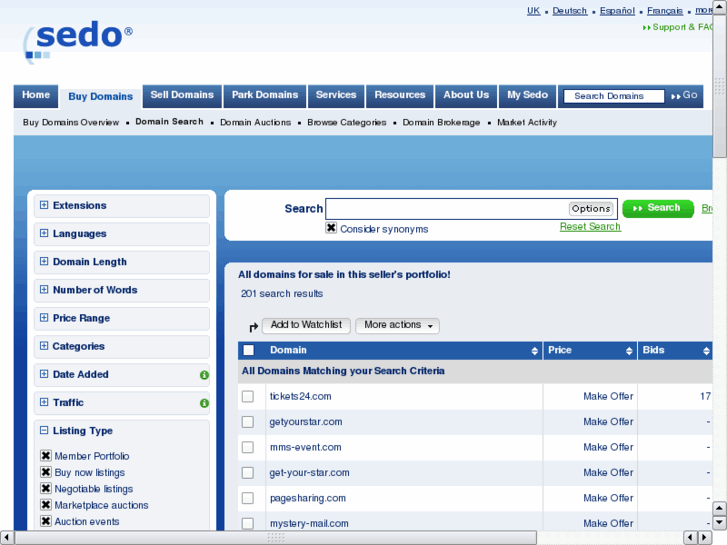Switch to the UK site link
727x545 pixels.
533,11
